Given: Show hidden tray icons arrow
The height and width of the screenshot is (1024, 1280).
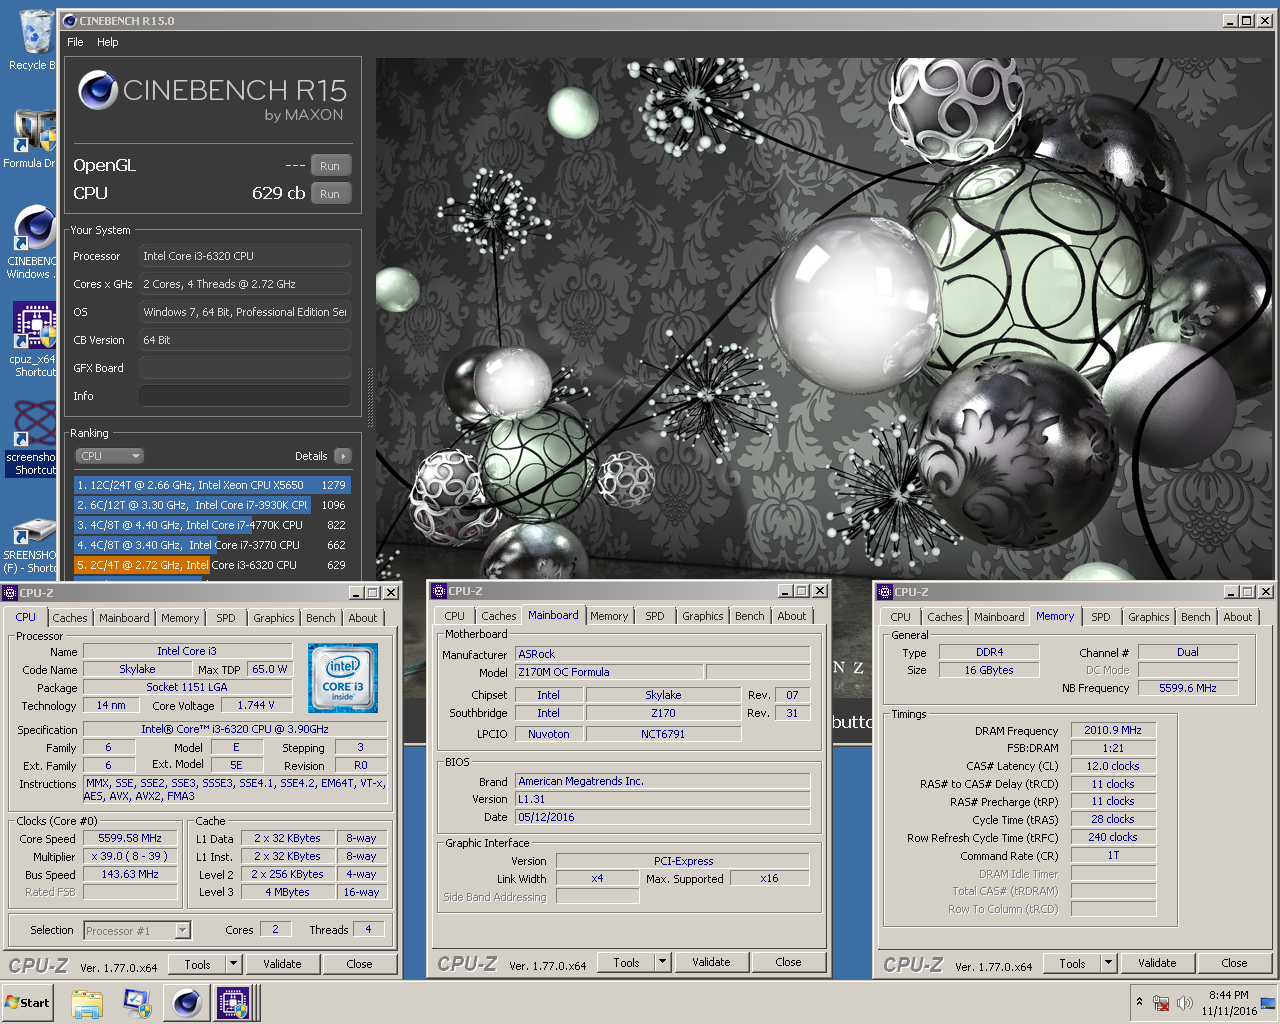Looking at the screenshot, I should point(1139,1002).
